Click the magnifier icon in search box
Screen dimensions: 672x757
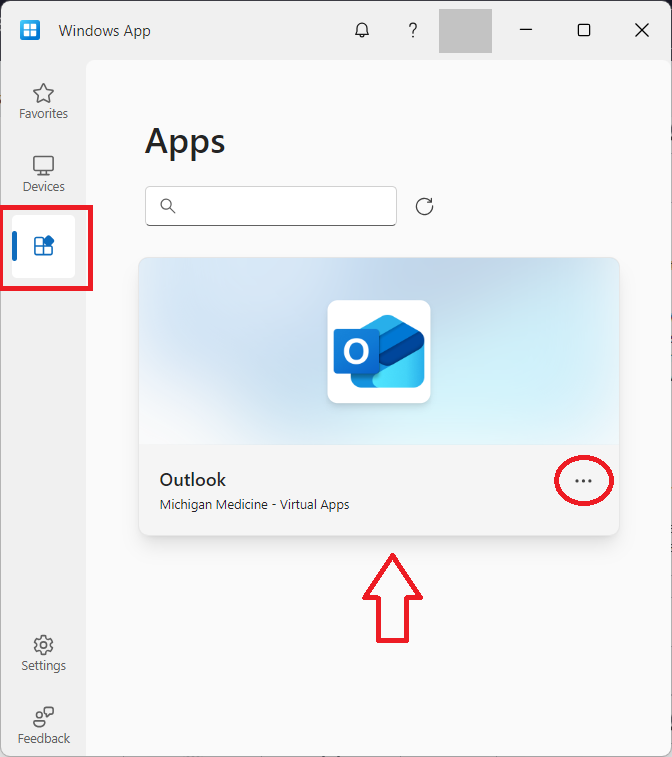168,206
